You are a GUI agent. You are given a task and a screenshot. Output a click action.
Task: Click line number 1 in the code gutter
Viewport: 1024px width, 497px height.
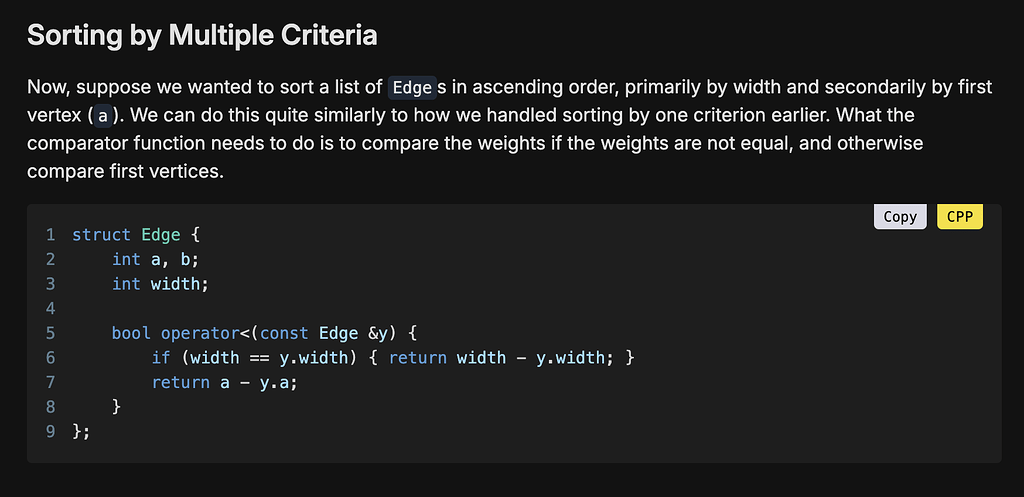pos(50,235)
